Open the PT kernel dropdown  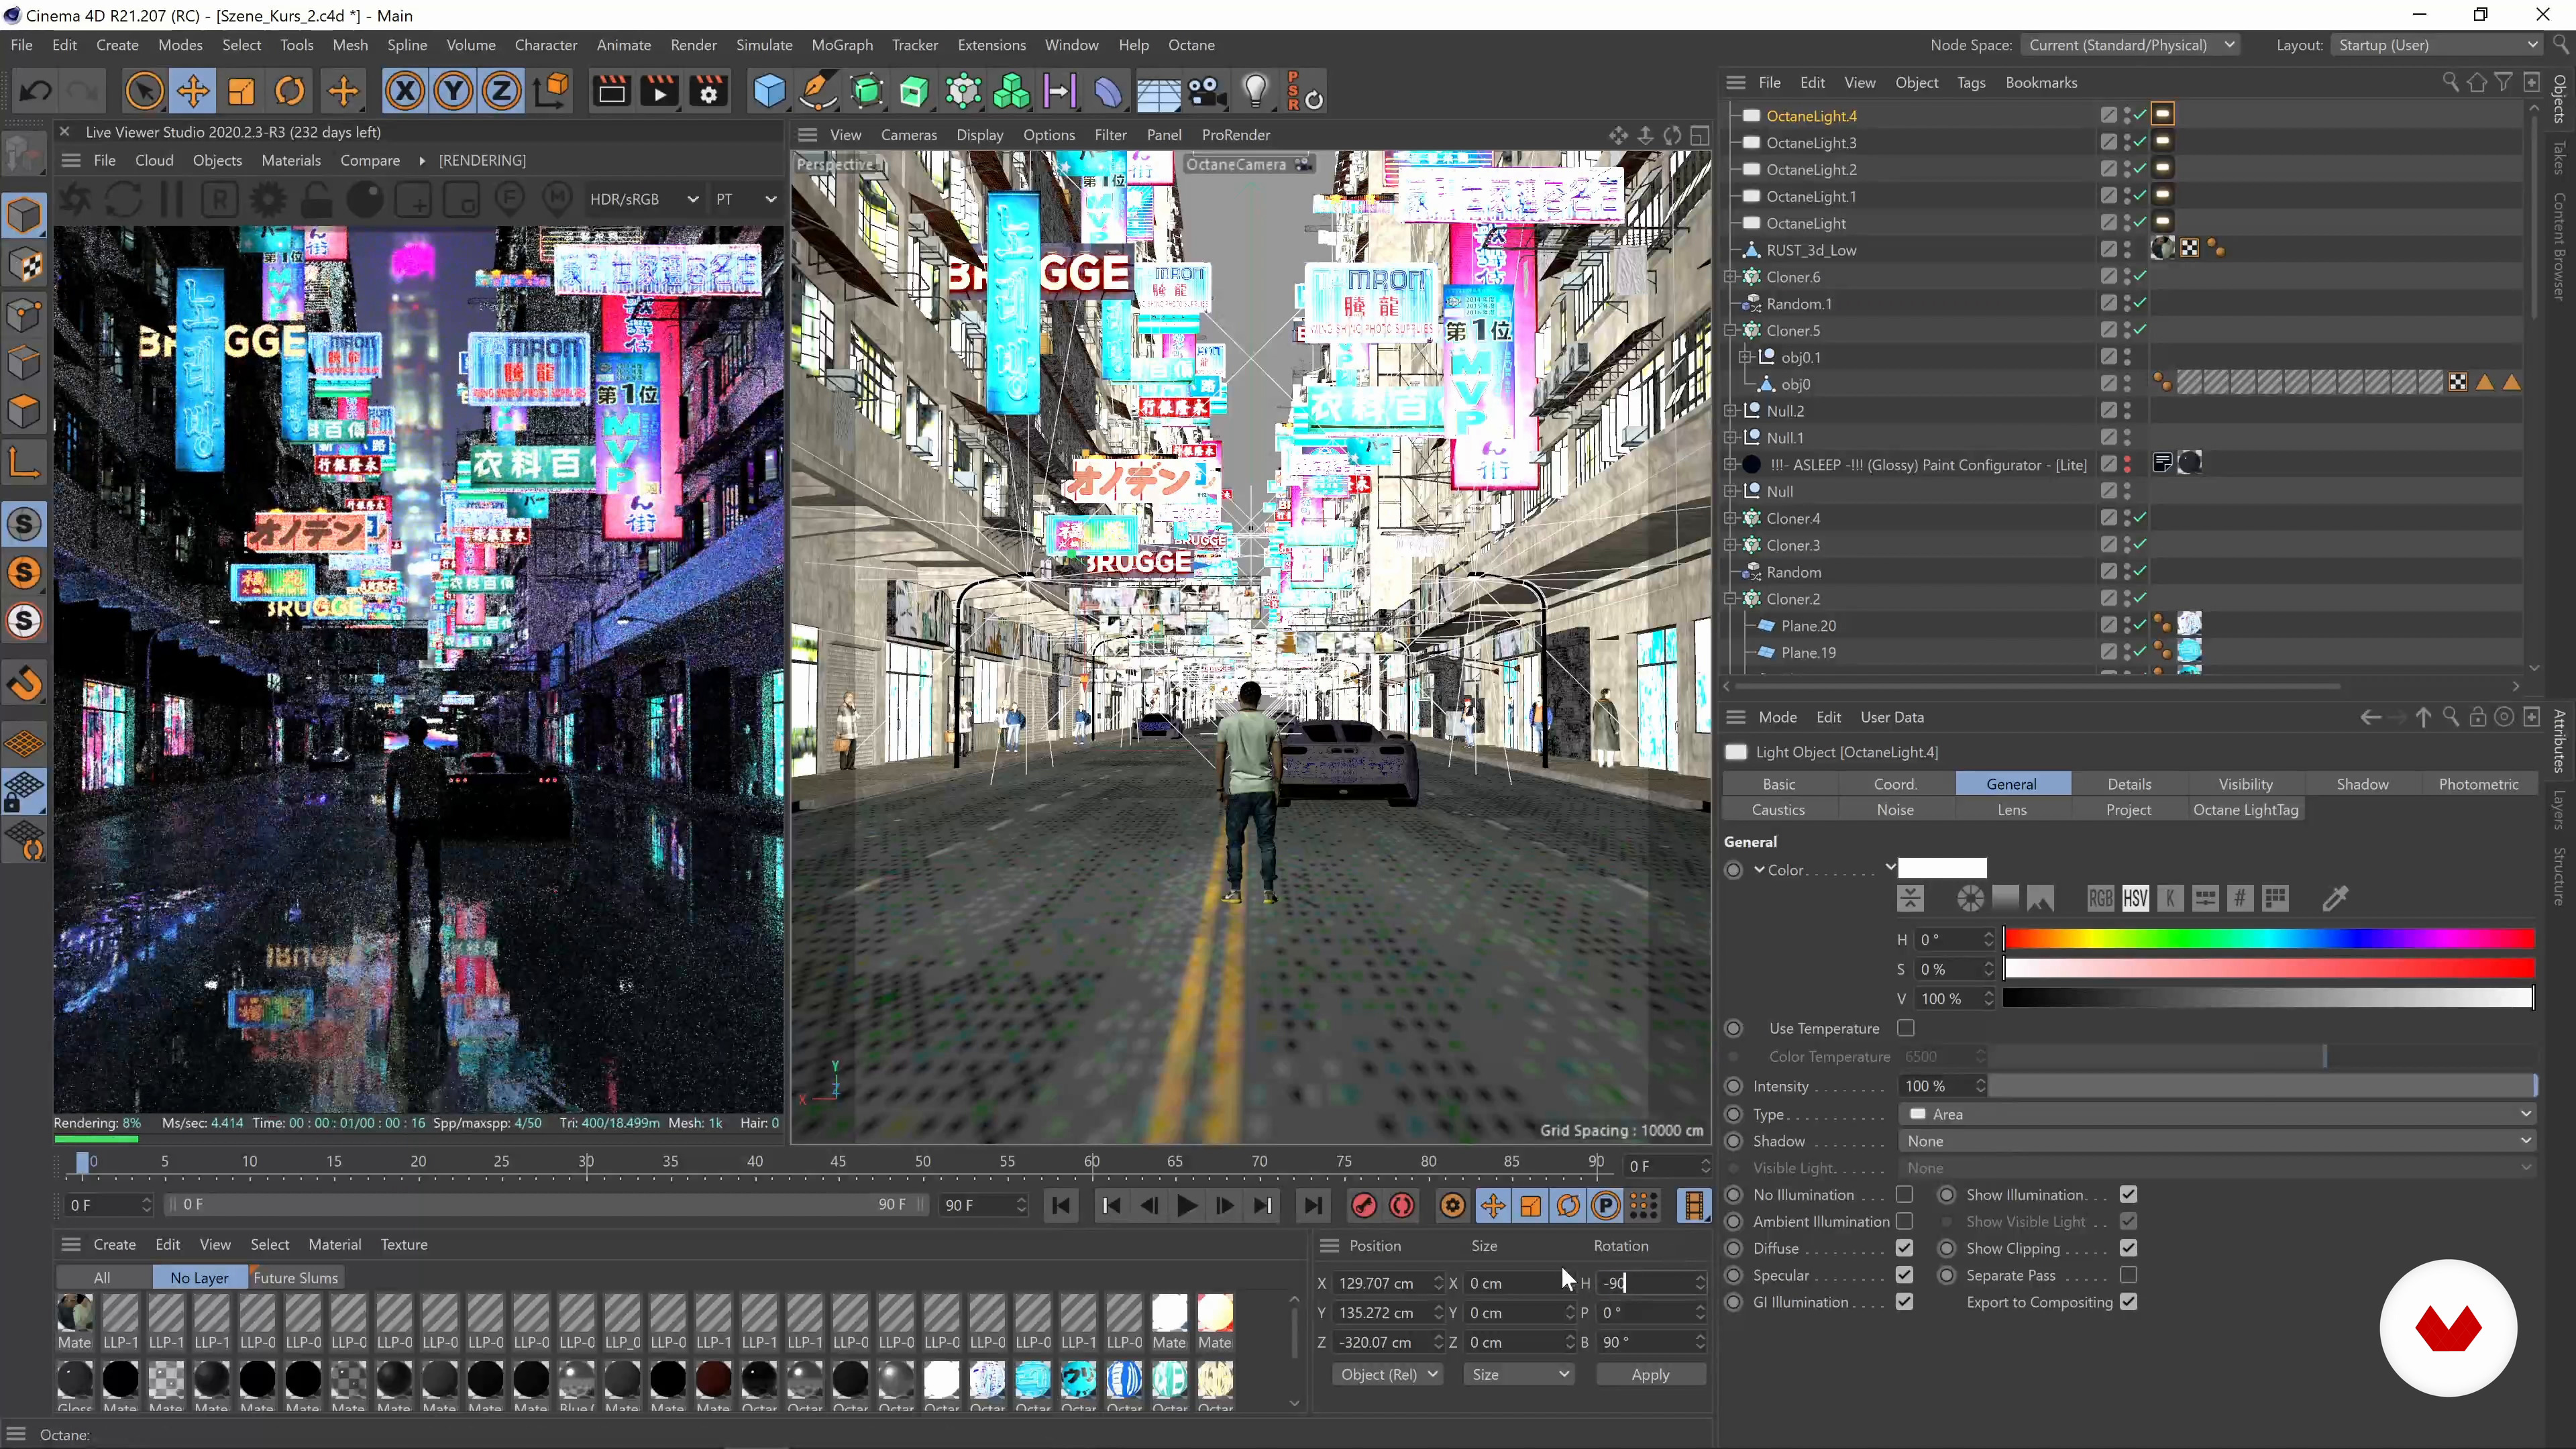[745, 199]
